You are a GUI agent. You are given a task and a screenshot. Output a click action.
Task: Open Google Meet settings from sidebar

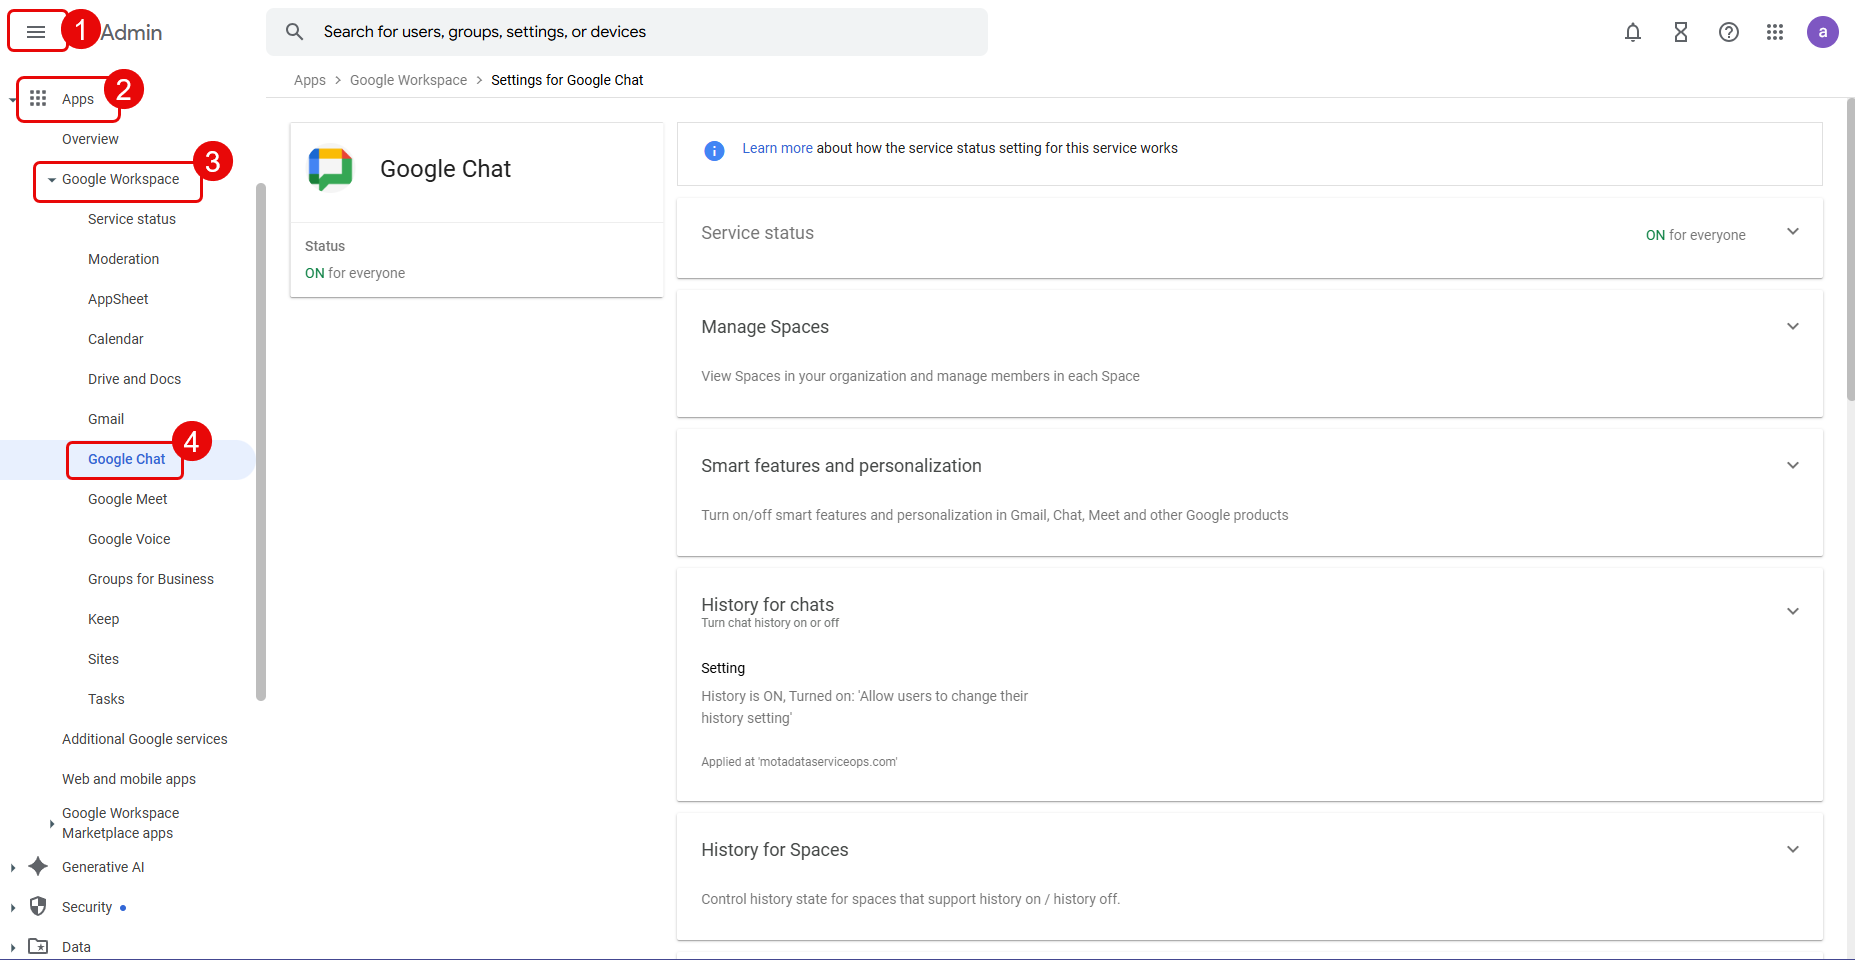click(x=127, y=499)
